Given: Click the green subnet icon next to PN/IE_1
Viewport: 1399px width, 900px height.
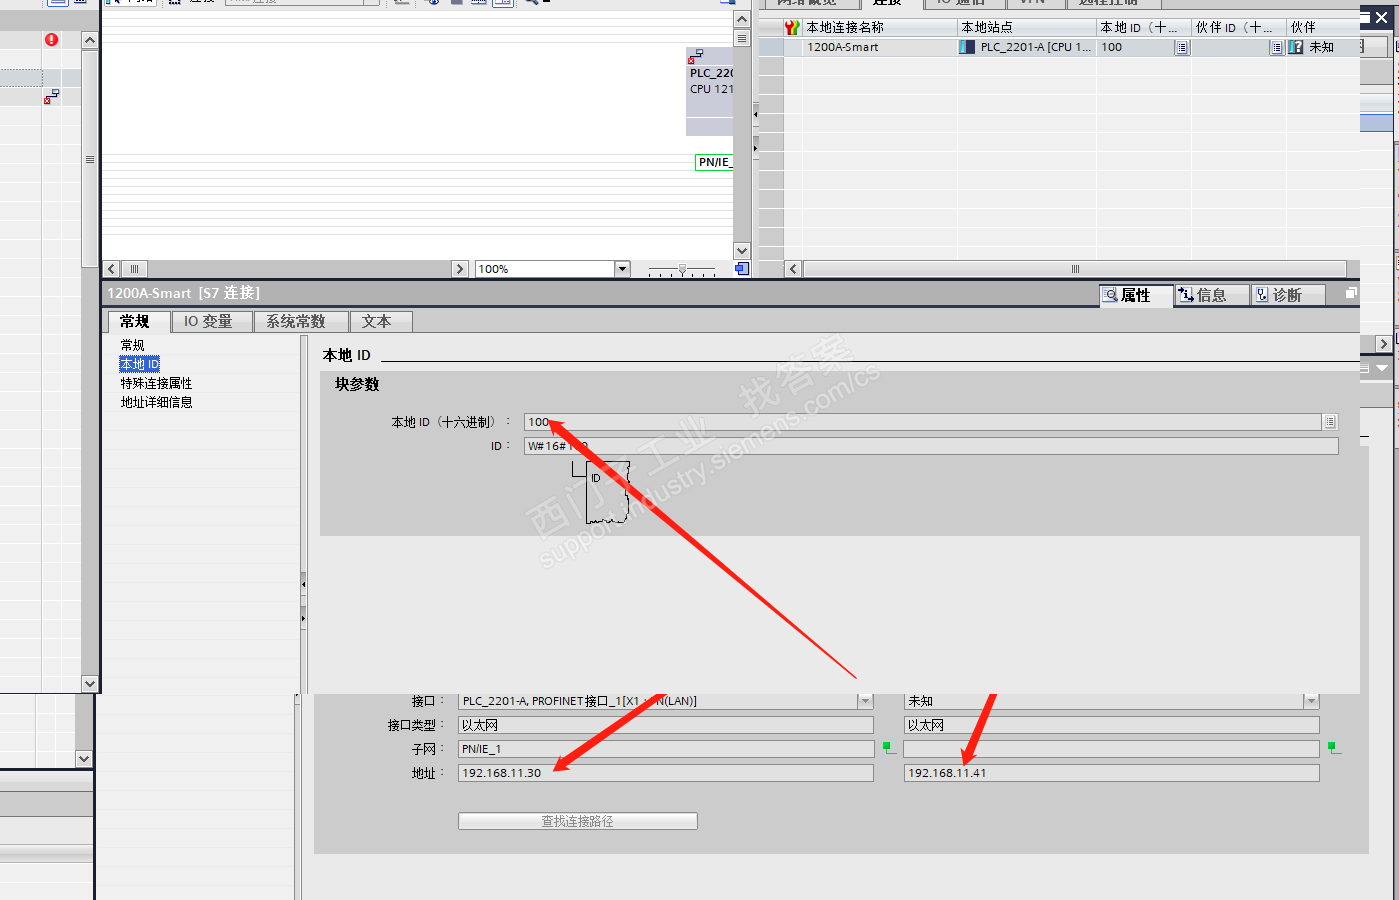Looking at the screenshot, I should point(889,748).
